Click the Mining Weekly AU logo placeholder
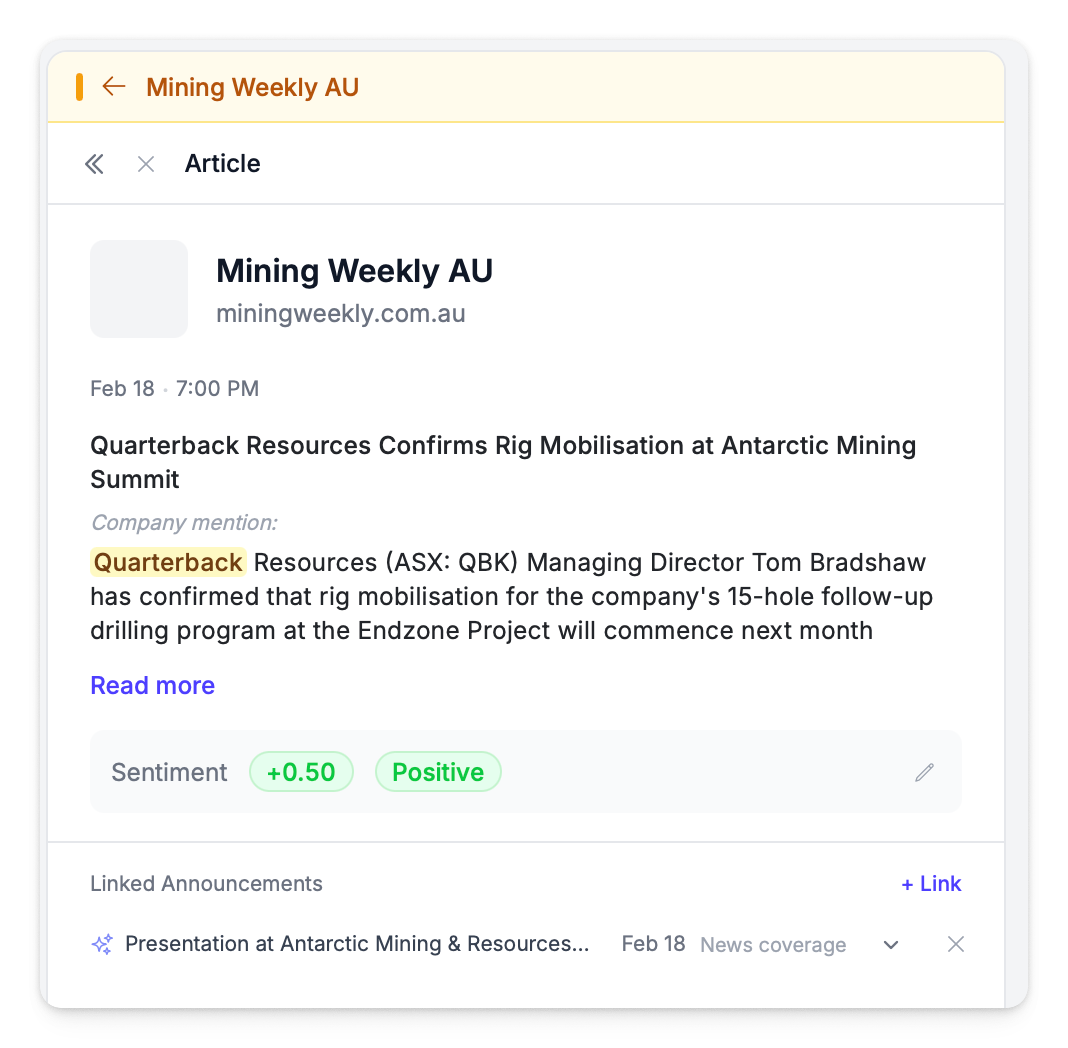The image size is (1068, 1048). (x=139, y=289)
